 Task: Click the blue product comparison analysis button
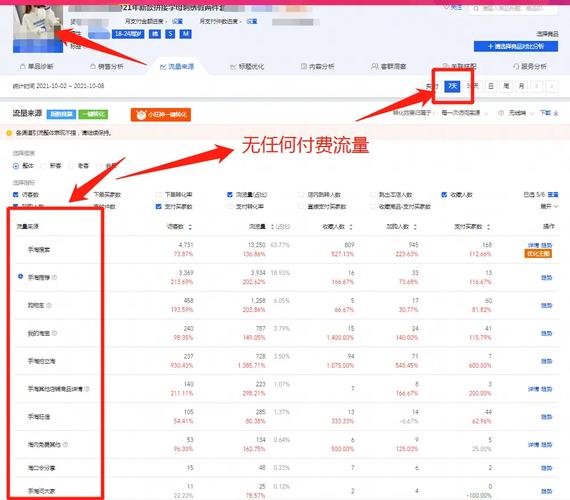click(x=515, y=46)
